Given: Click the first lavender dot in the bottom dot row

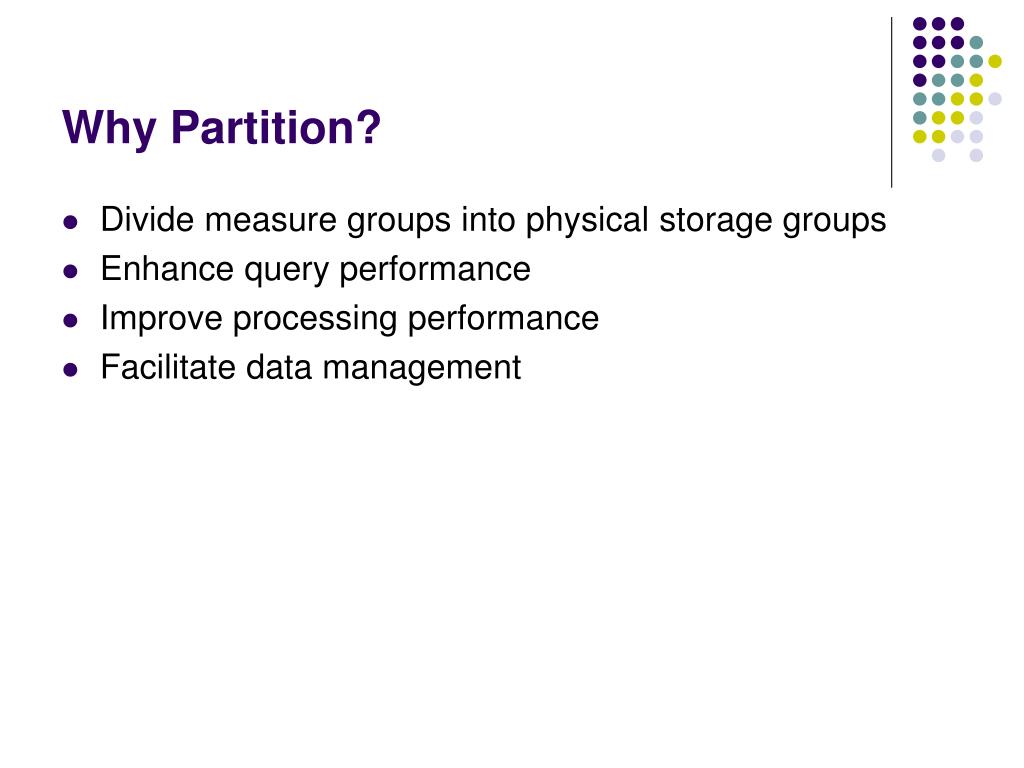Looking at the screenshot, I should click(938, 155).
